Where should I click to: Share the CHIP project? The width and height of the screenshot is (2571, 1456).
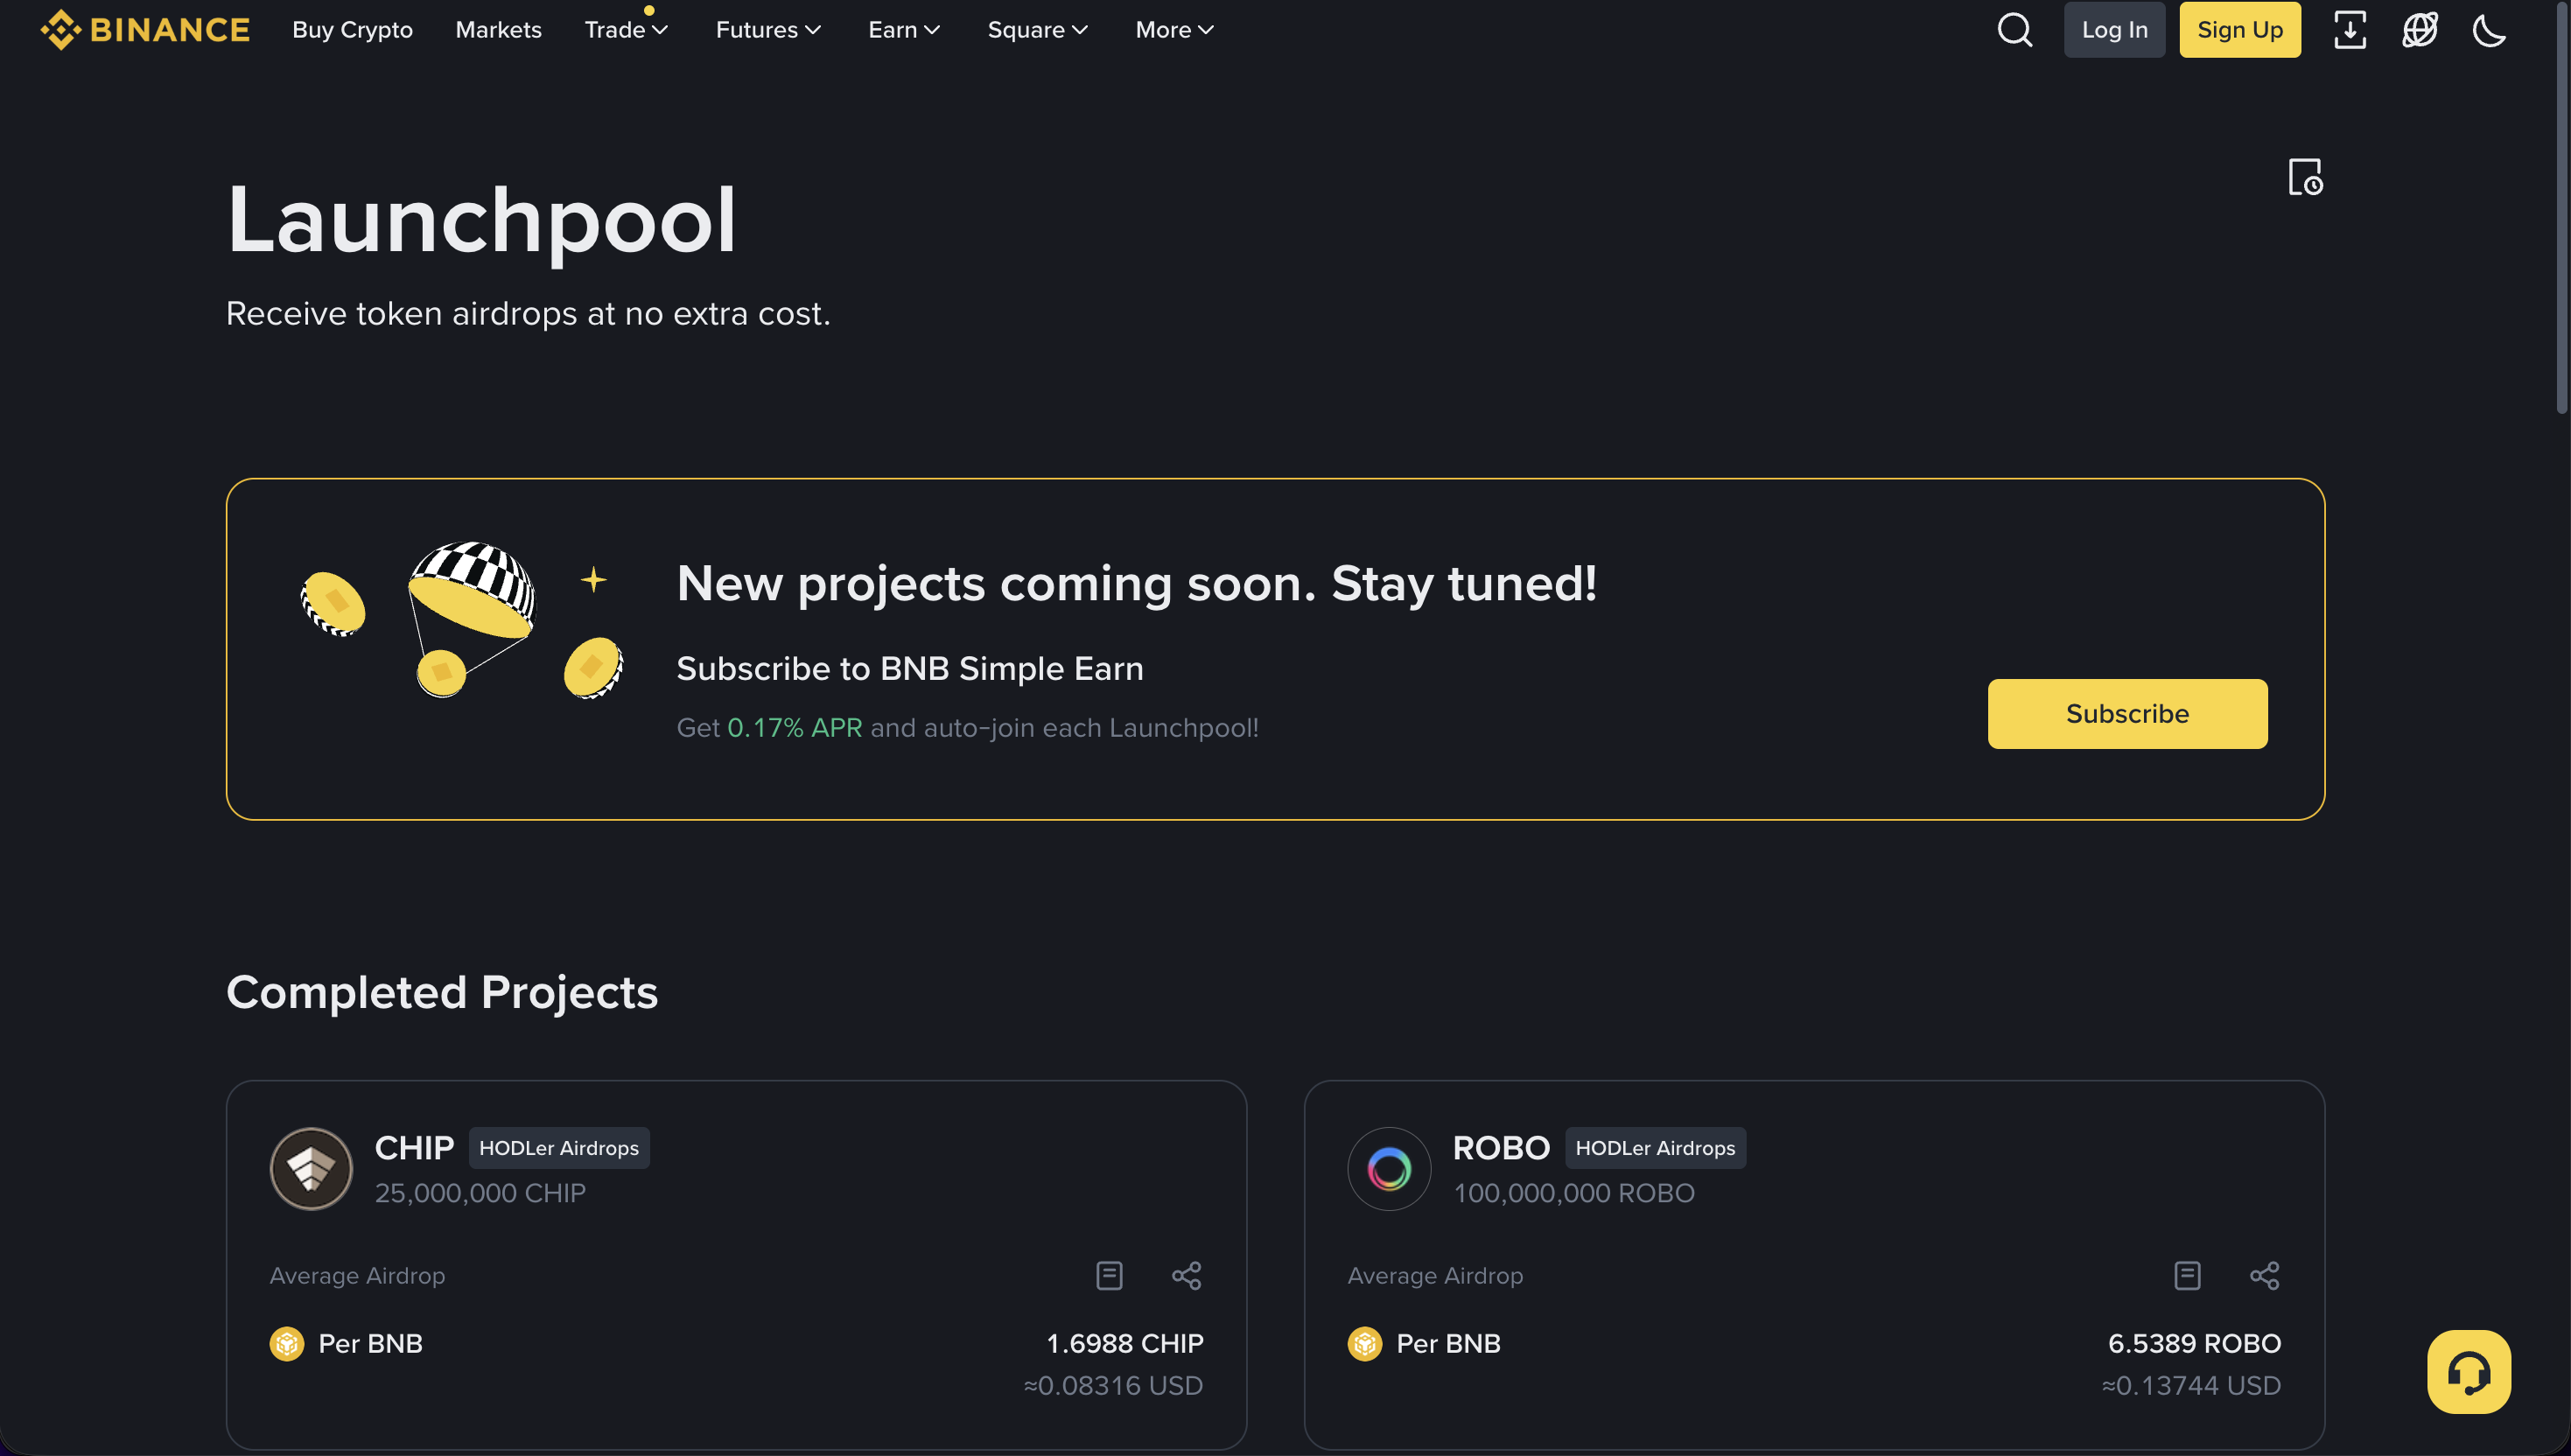click(1186, 1275)
